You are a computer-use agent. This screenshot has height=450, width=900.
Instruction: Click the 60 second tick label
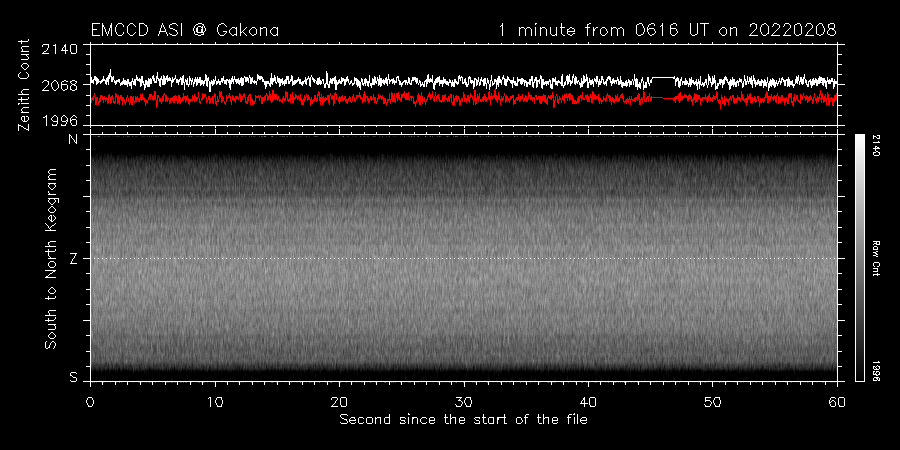click(837, 402)
